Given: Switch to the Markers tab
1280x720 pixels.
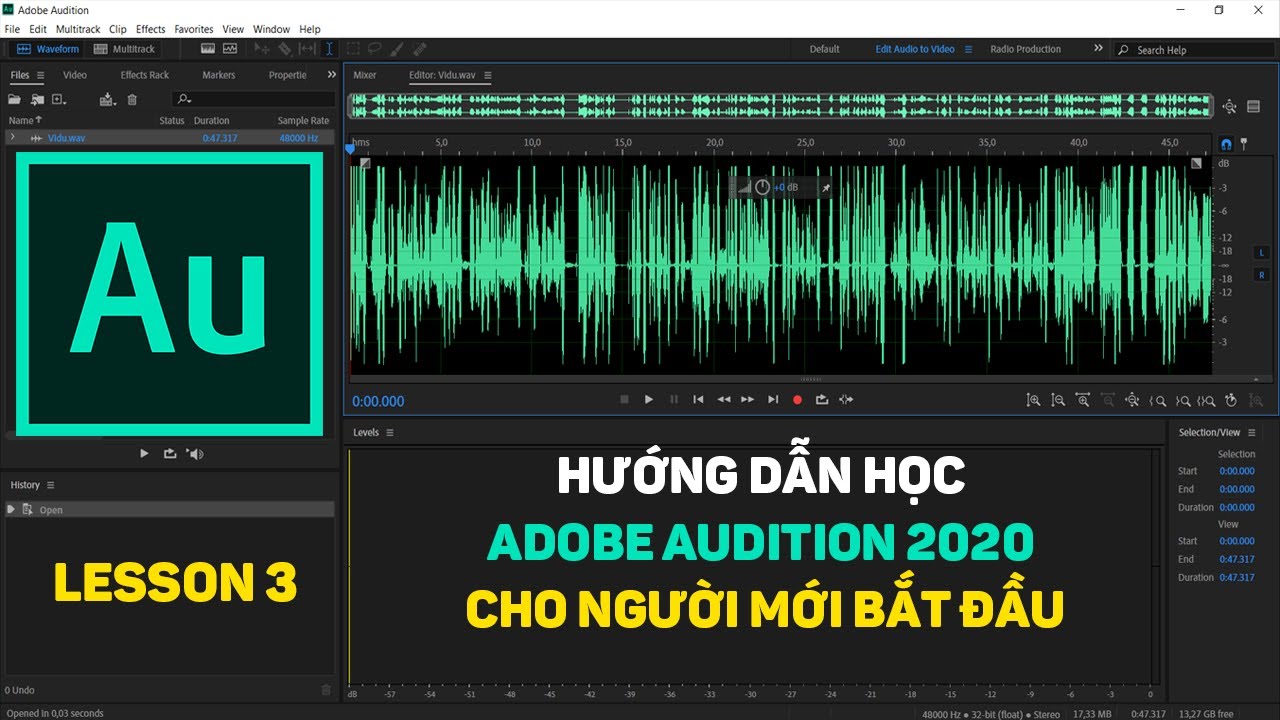Looking at the screenshot, I should click(x=219, y=75).
